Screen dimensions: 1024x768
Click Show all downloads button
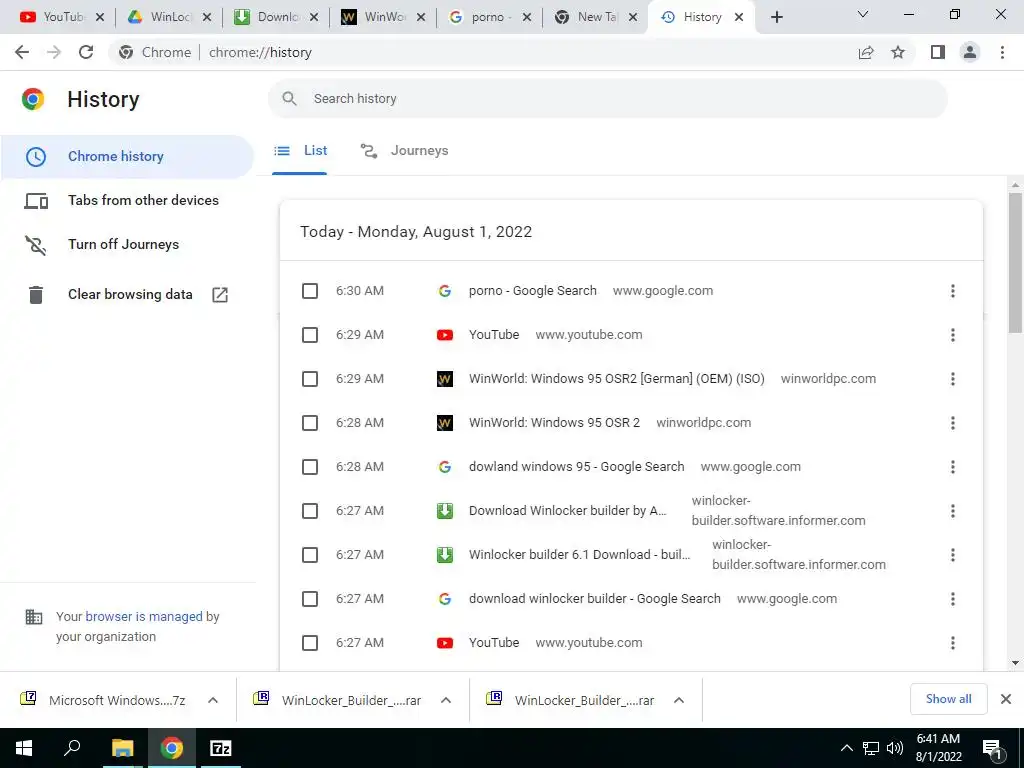click(948, 699)
